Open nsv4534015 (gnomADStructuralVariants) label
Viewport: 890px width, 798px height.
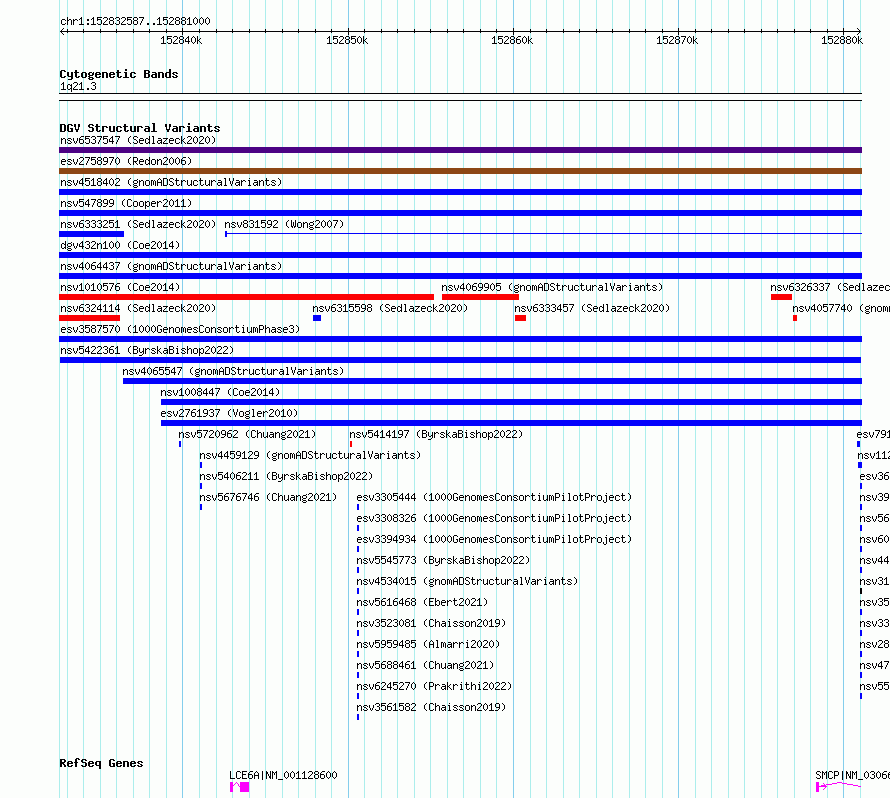coord(467,581)
